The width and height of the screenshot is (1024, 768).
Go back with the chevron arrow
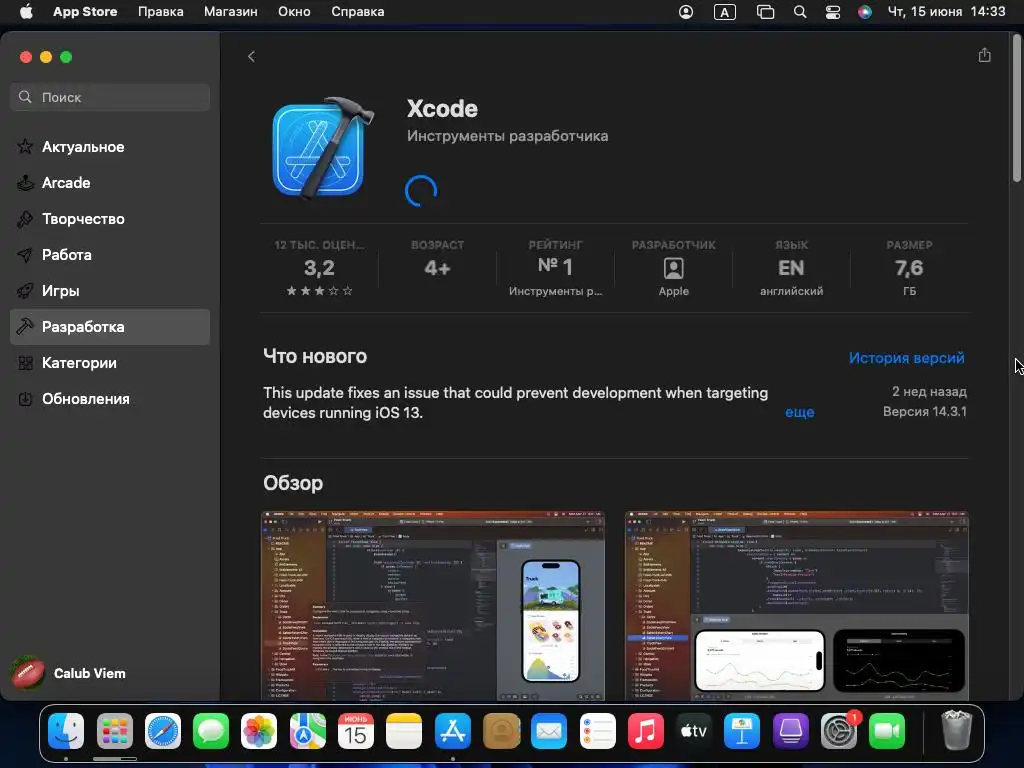coord(251,57)
